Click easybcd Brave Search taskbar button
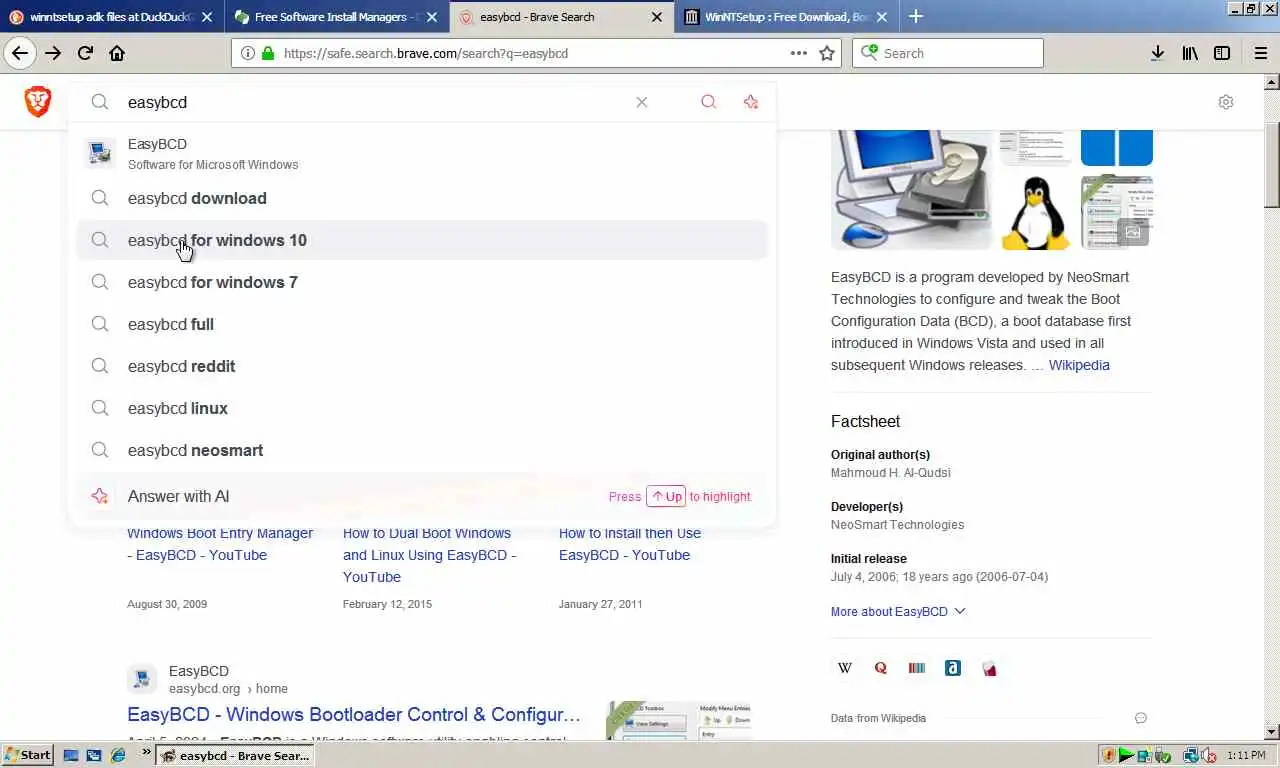Screen dimensions: 1280x768 [x=236, y=755]
